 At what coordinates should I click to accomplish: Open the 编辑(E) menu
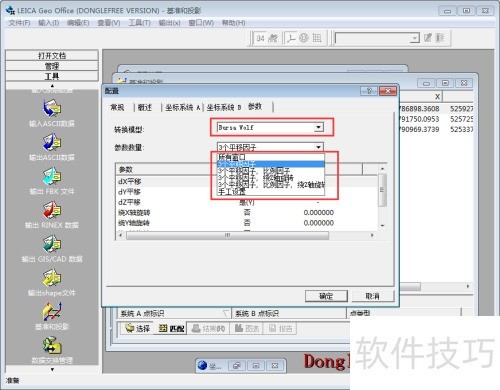[78, 23]
